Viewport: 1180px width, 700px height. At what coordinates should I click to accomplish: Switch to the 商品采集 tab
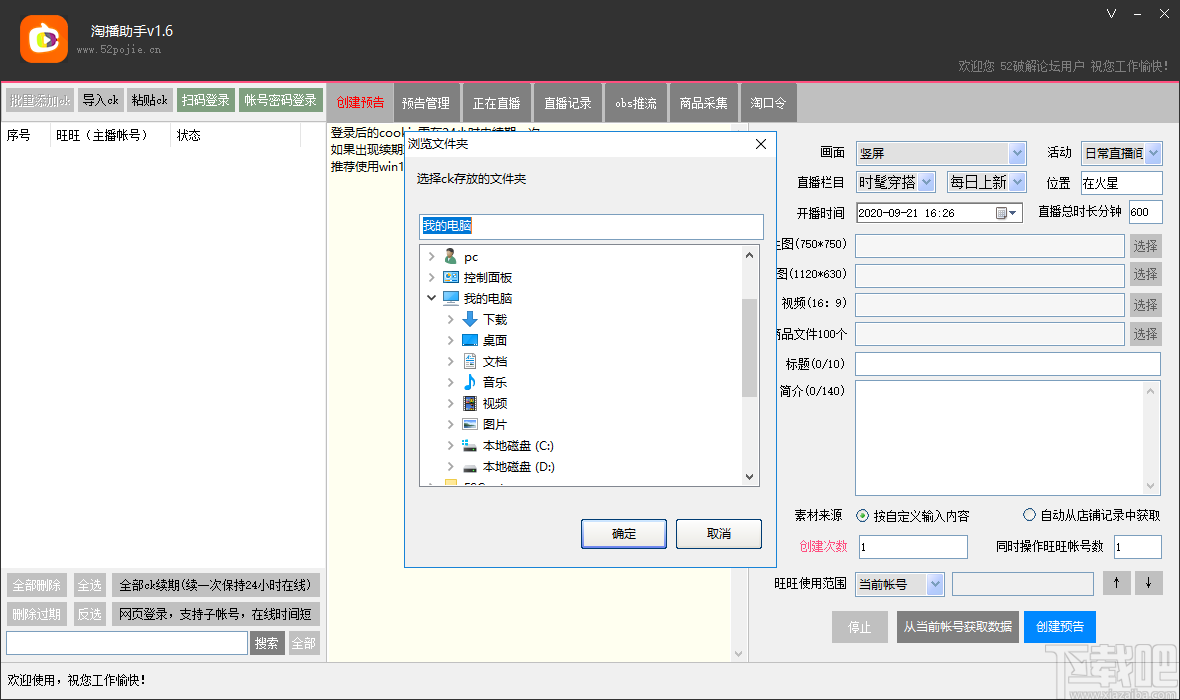(704, 102)
